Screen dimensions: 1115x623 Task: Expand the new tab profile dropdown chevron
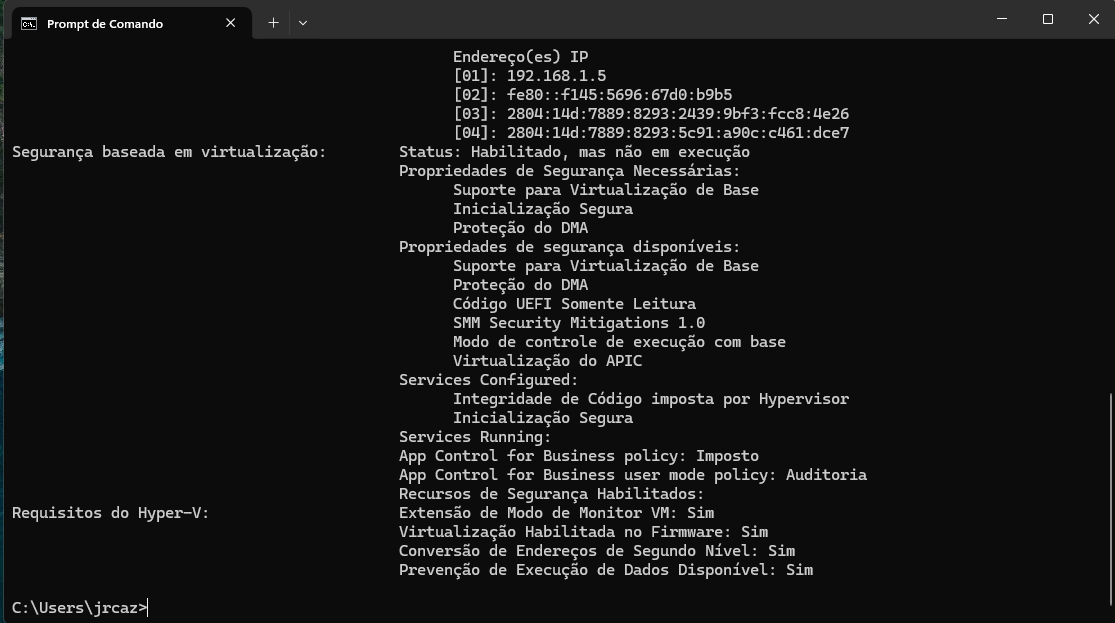[303, 23]
